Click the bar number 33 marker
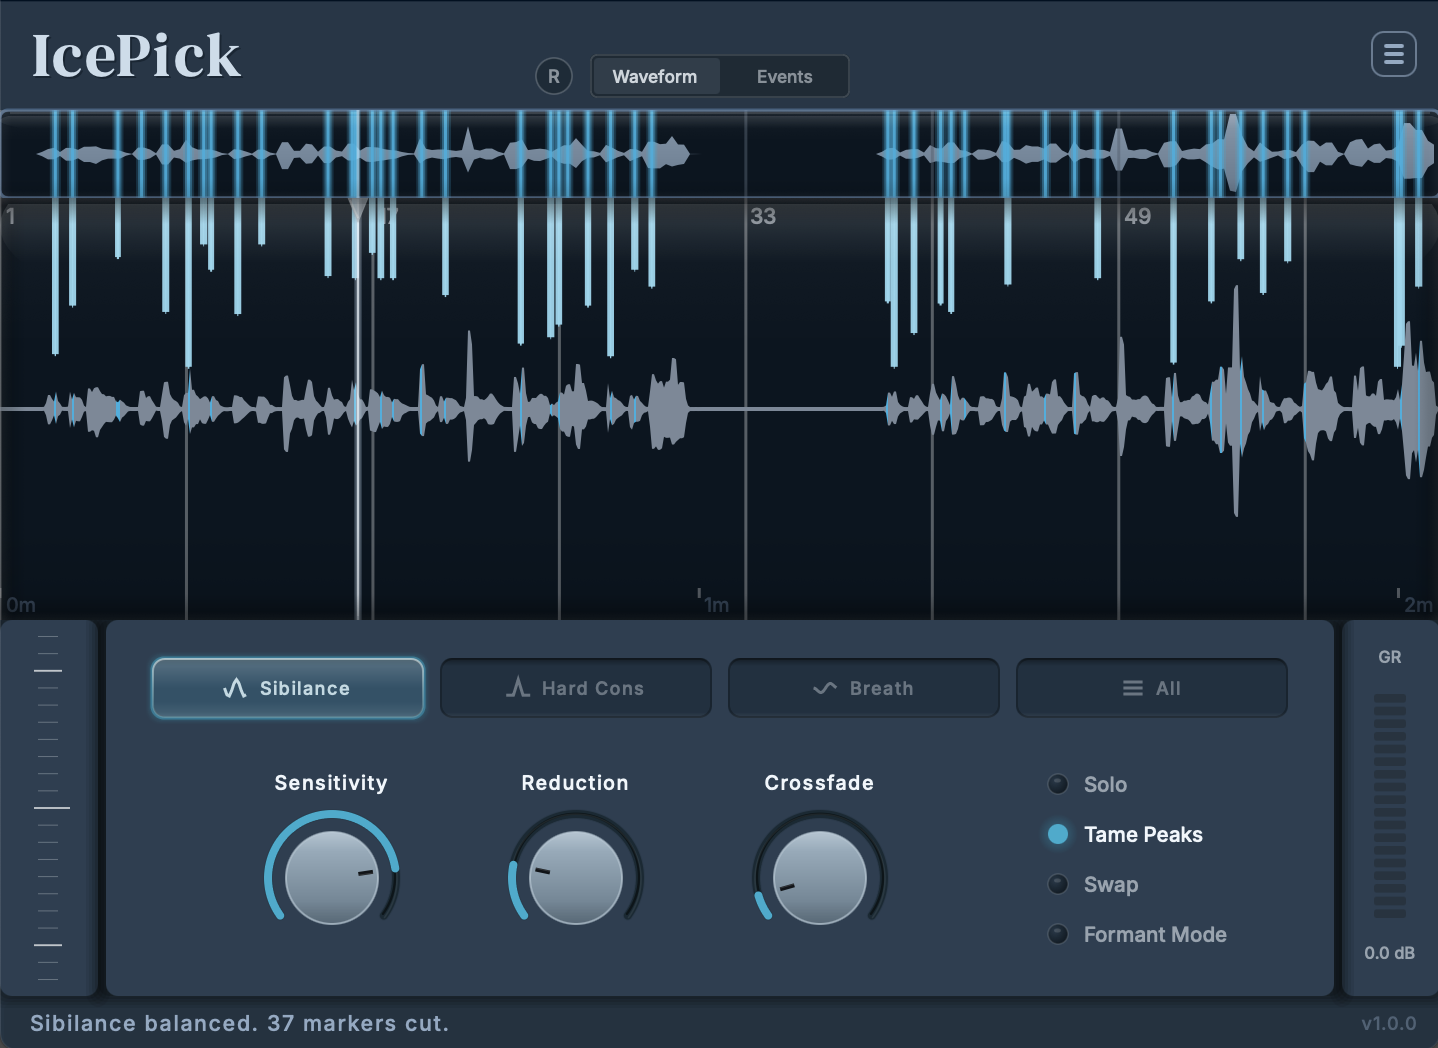 (763, 216)
